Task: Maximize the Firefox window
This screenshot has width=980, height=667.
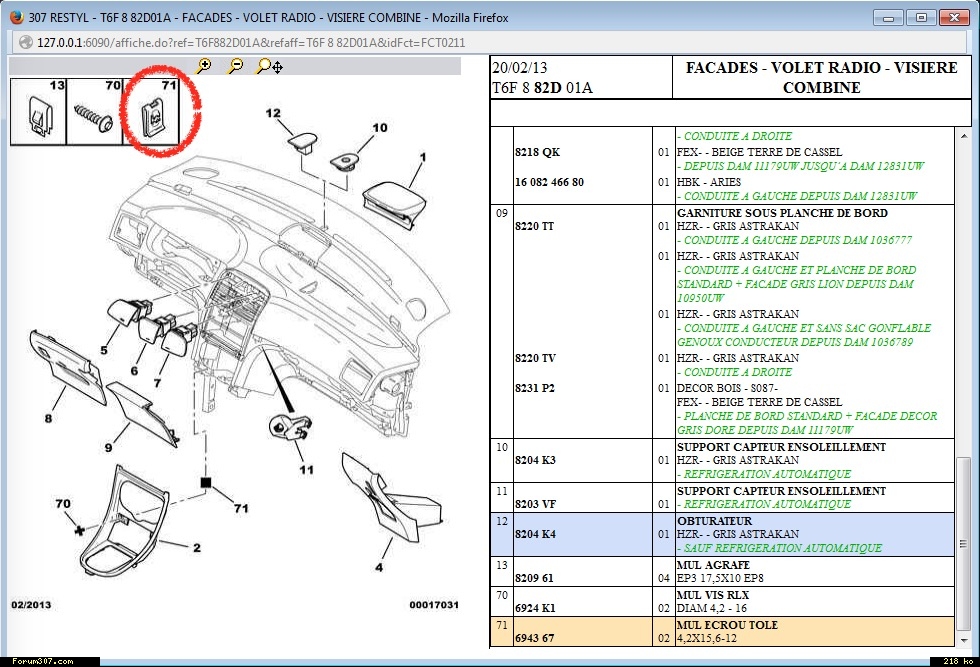Action: [x=920, y=17]
